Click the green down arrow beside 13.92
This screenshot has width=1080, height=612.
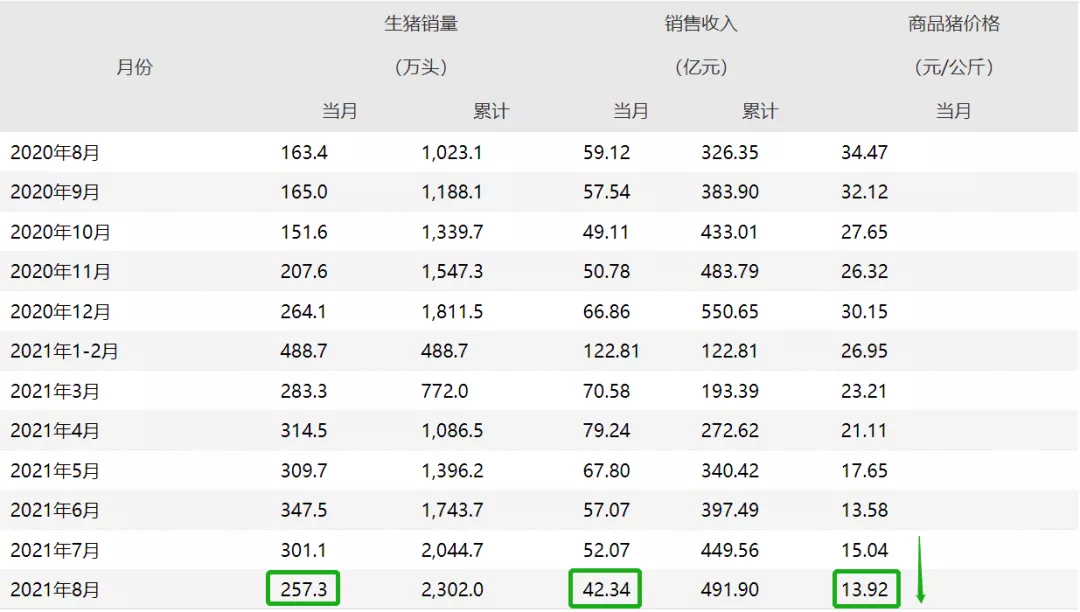pyautogui.click(x=920, y=570)
